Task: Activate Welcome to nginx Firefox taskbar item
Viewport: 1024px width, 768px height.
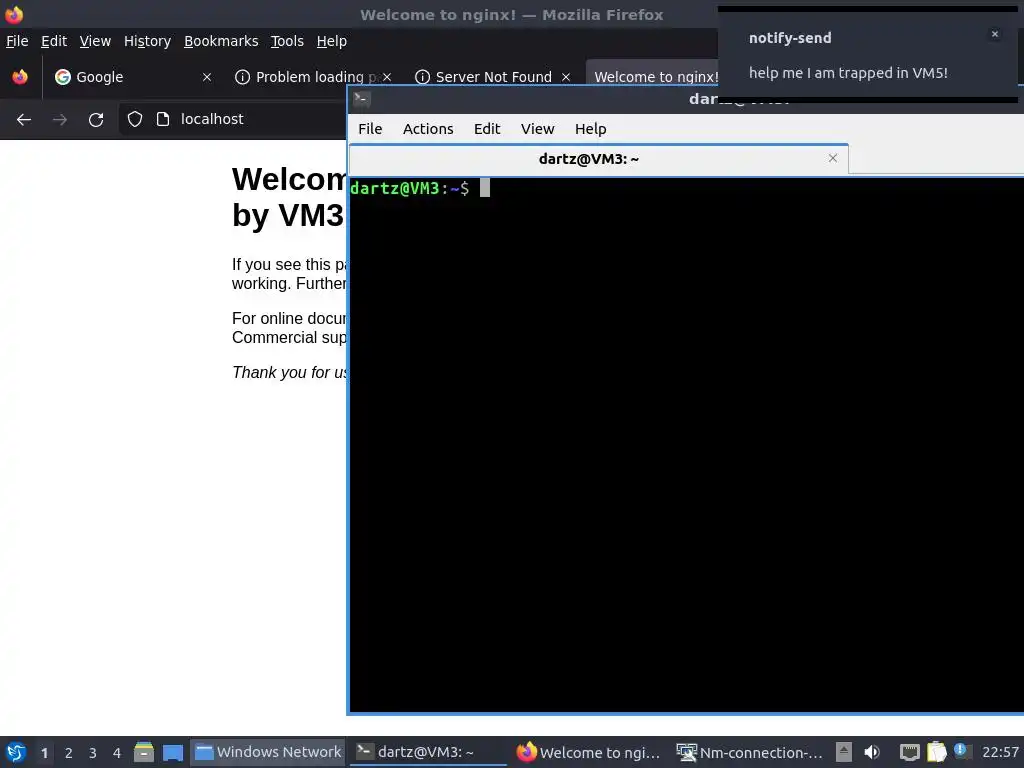Action: (589, 752)
